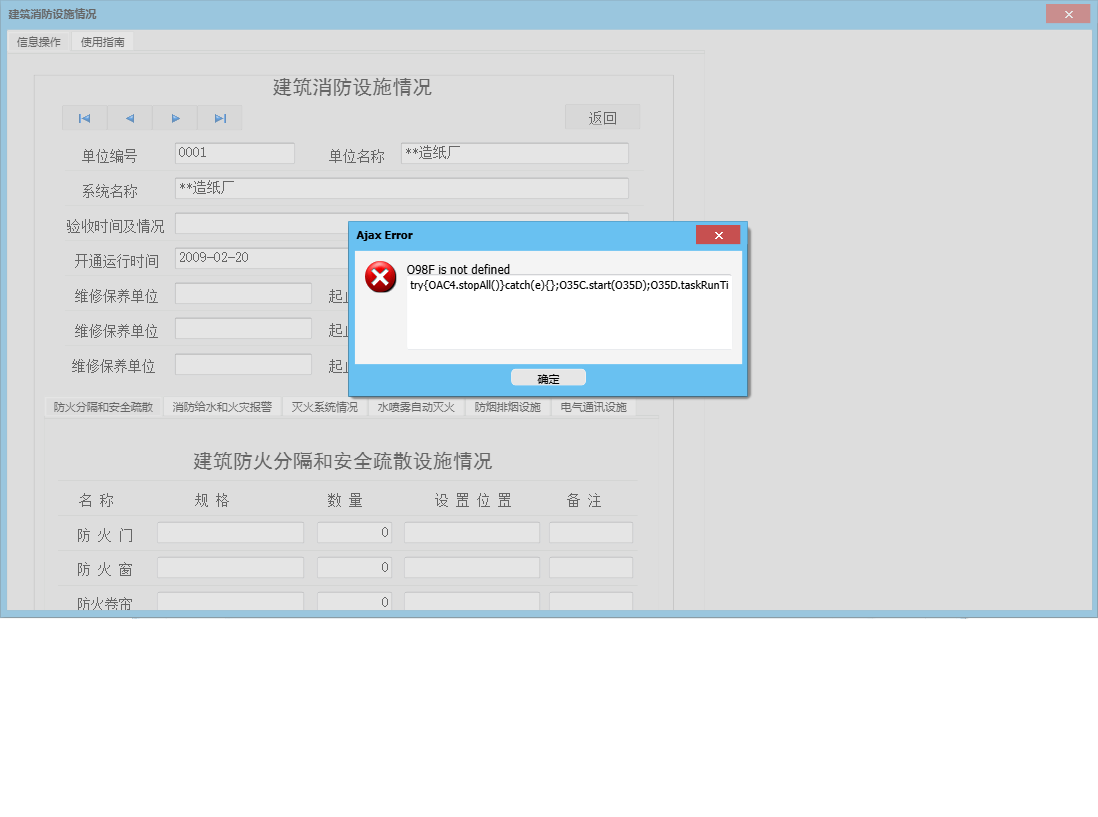Viewport: 1098px width, 817px height.
Task: Click the 单位编号 field showing 0001
Action: tap(234, 152)
